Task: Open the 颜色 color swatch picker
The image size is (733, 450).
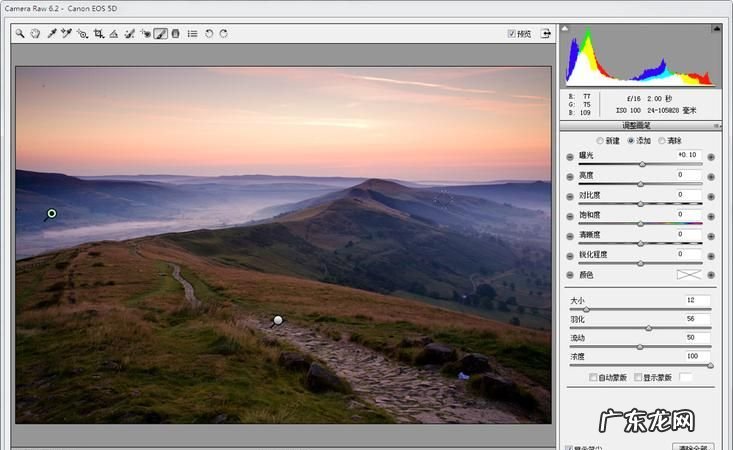Action: pyautogui.click(x=689, y=274)
